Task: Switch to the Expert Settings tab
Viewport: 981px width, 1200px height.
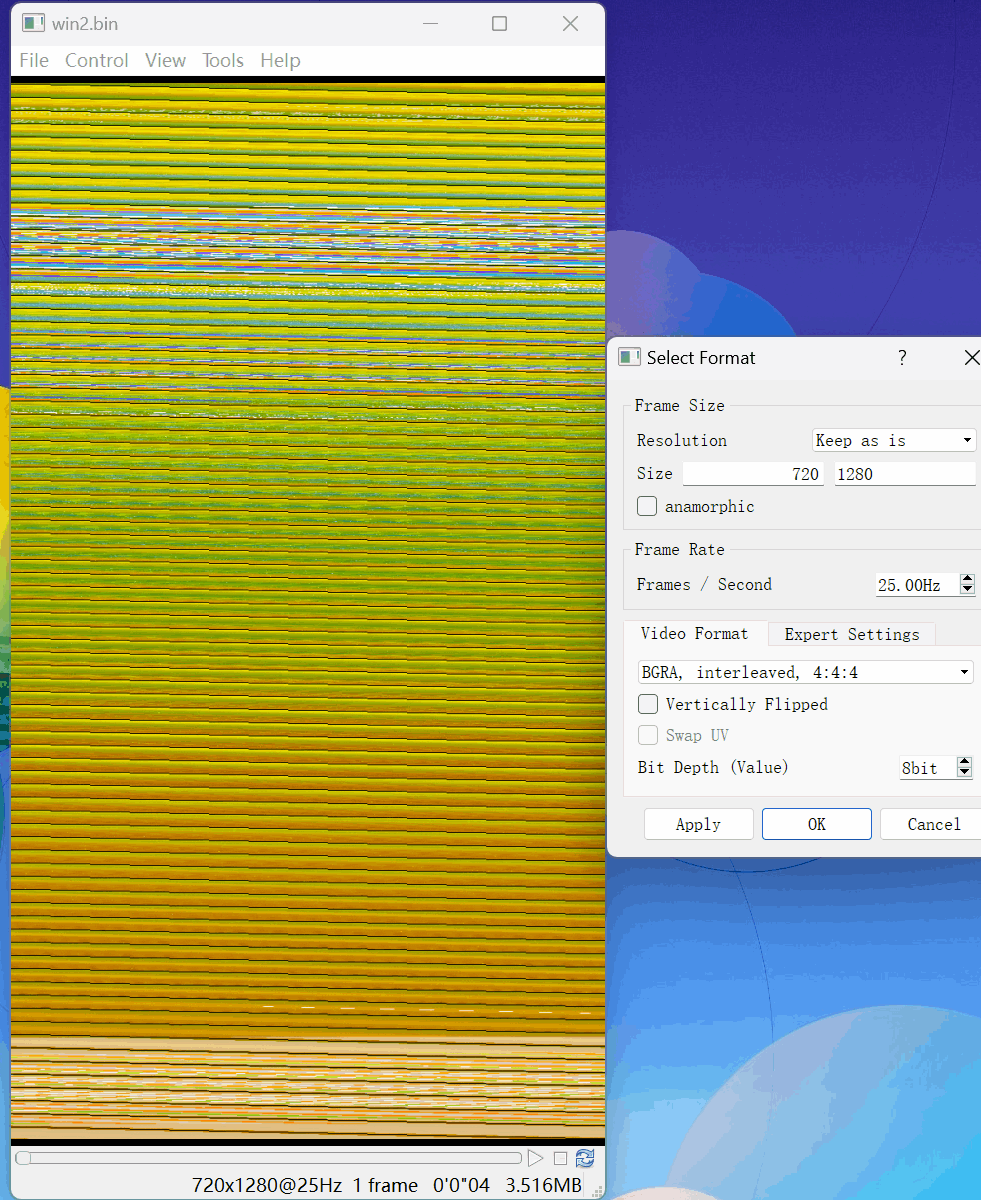Action: [852, 634]
